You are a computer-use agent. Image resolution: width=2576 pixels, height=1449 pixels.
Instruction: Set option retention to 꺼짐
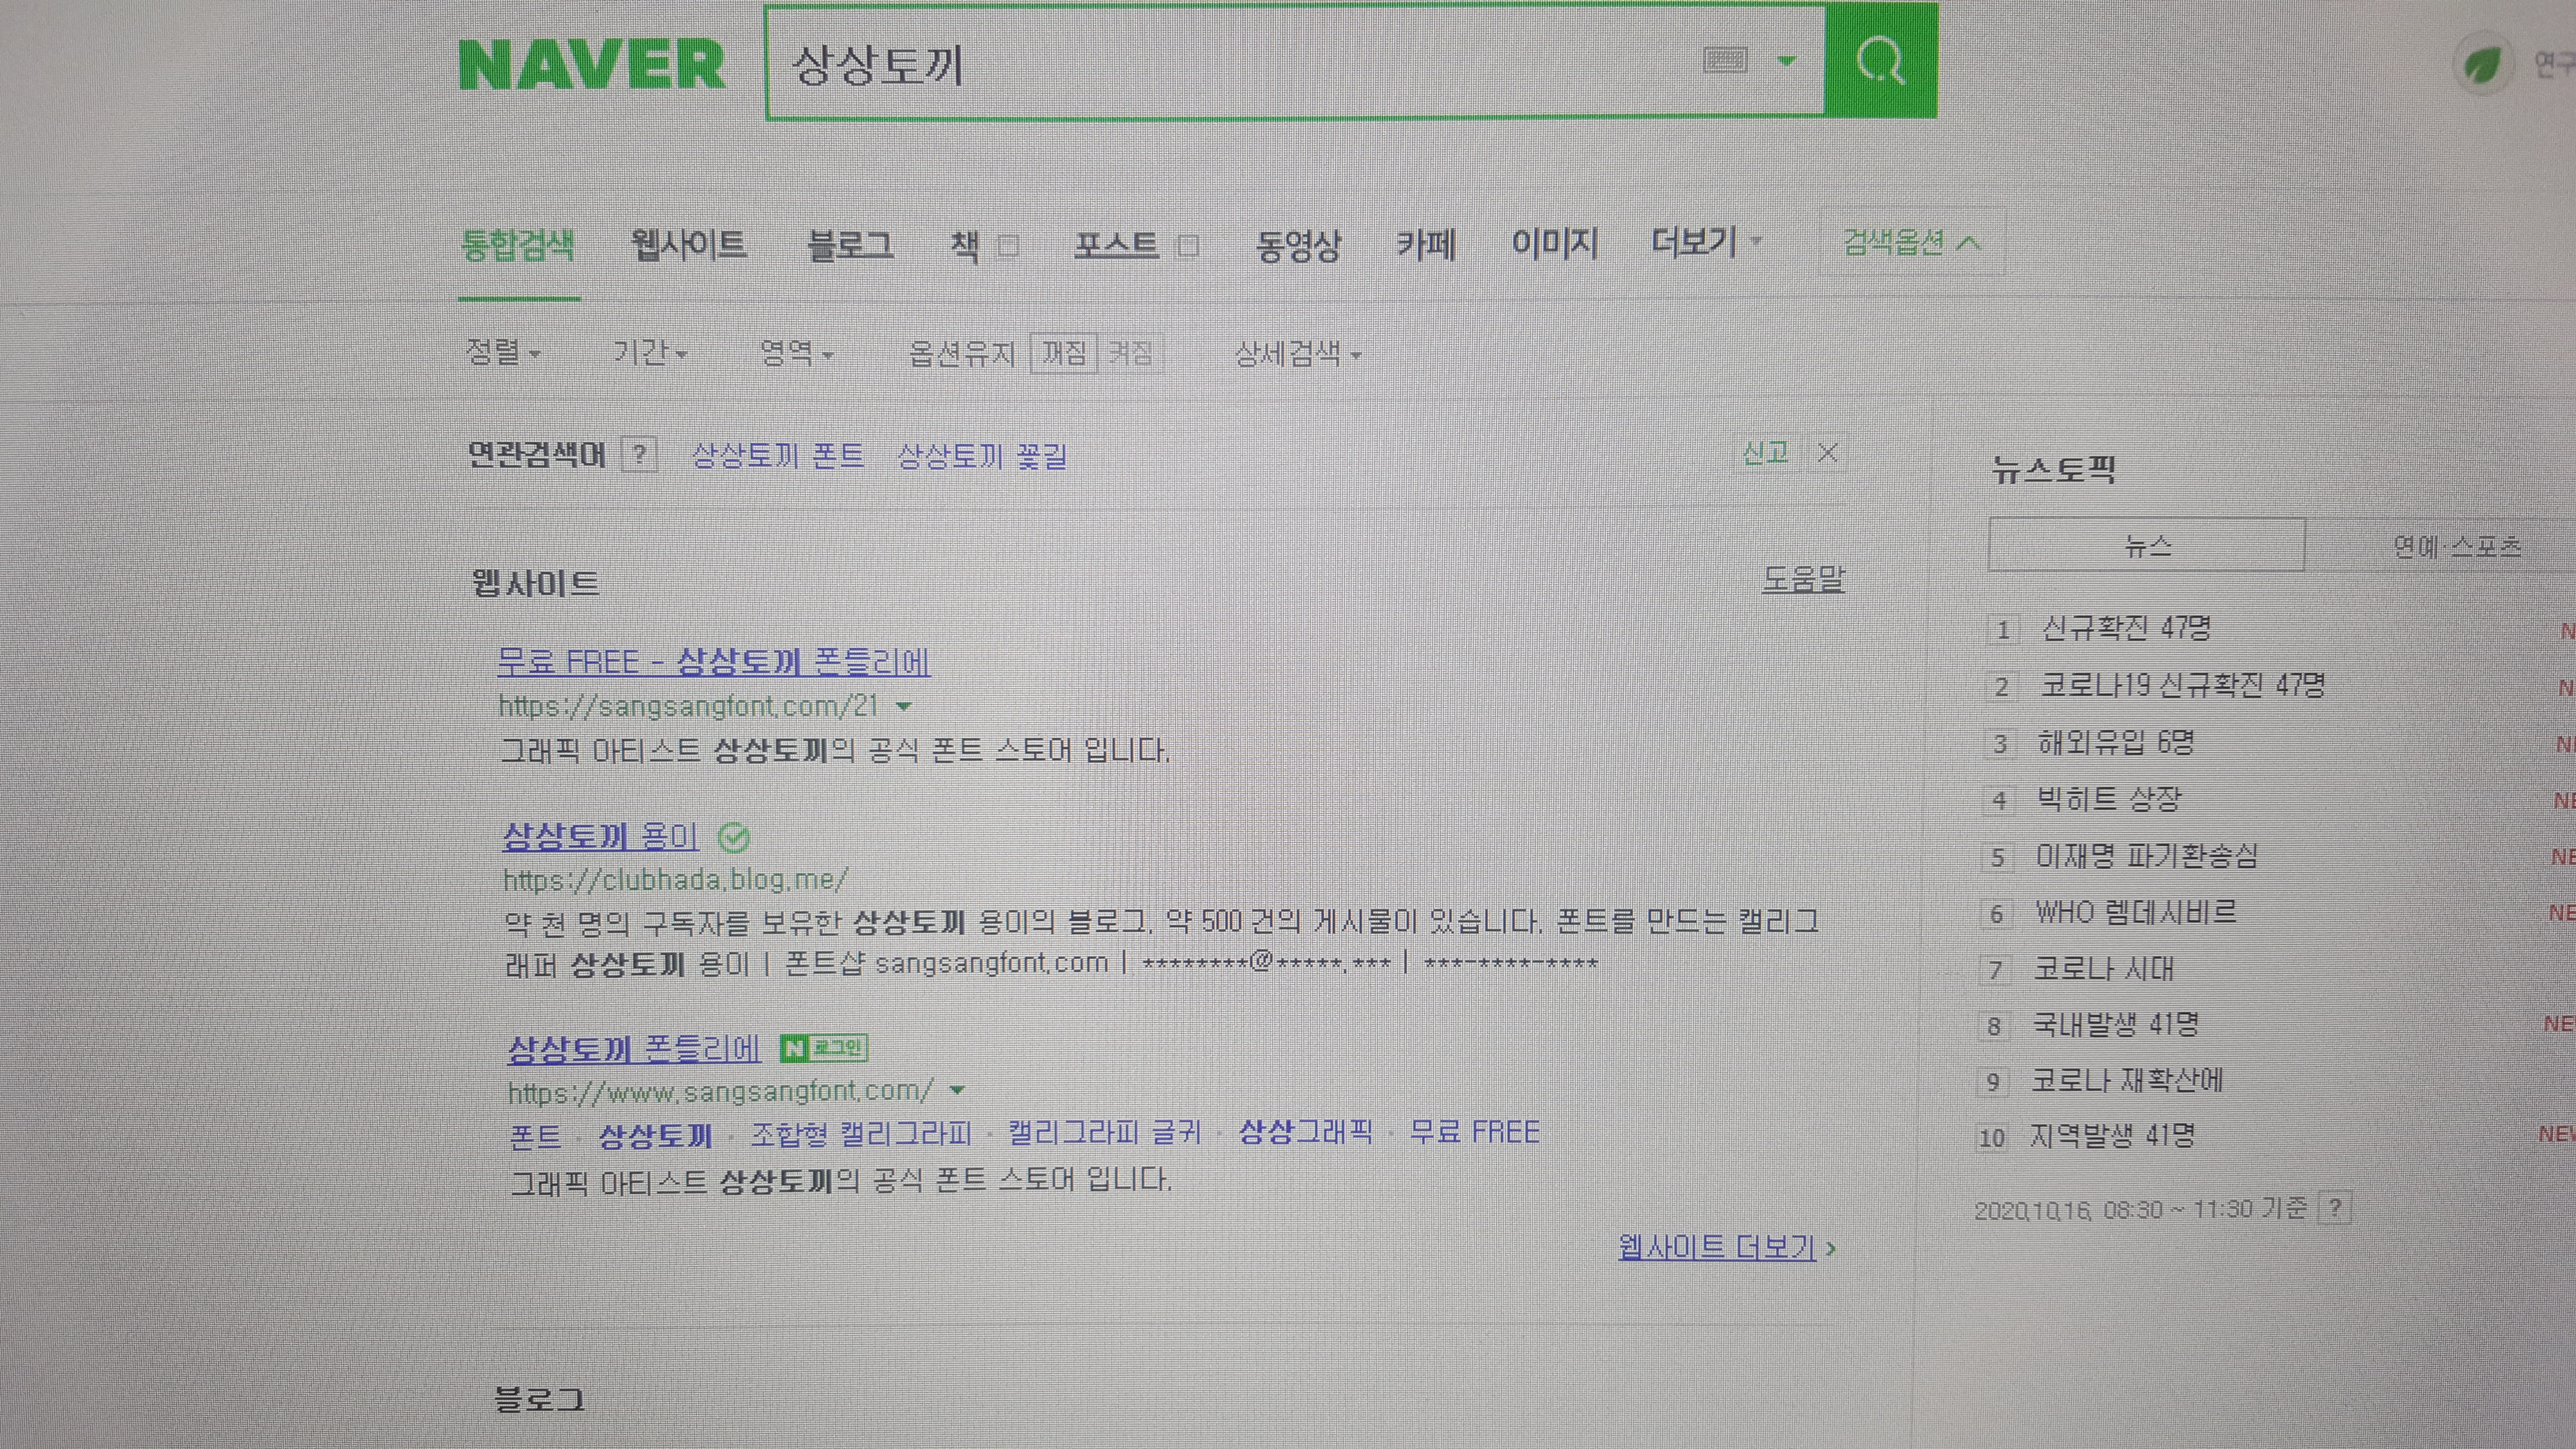[1064, 353]
